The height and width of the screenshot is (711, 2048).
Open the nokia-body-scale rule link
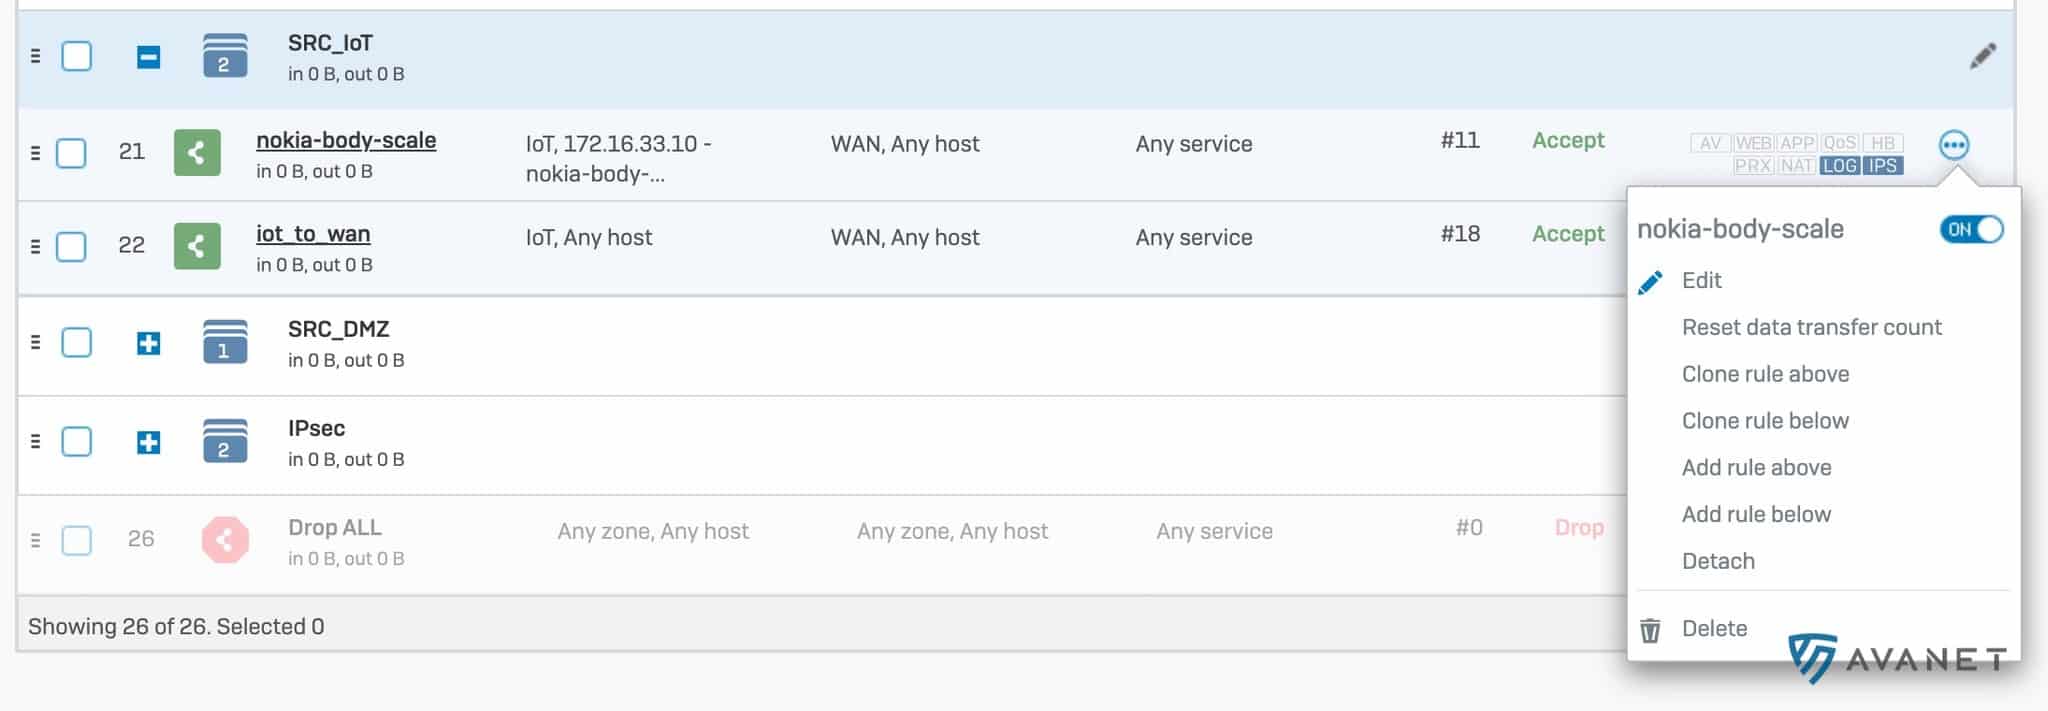click(x=346, y=140)
